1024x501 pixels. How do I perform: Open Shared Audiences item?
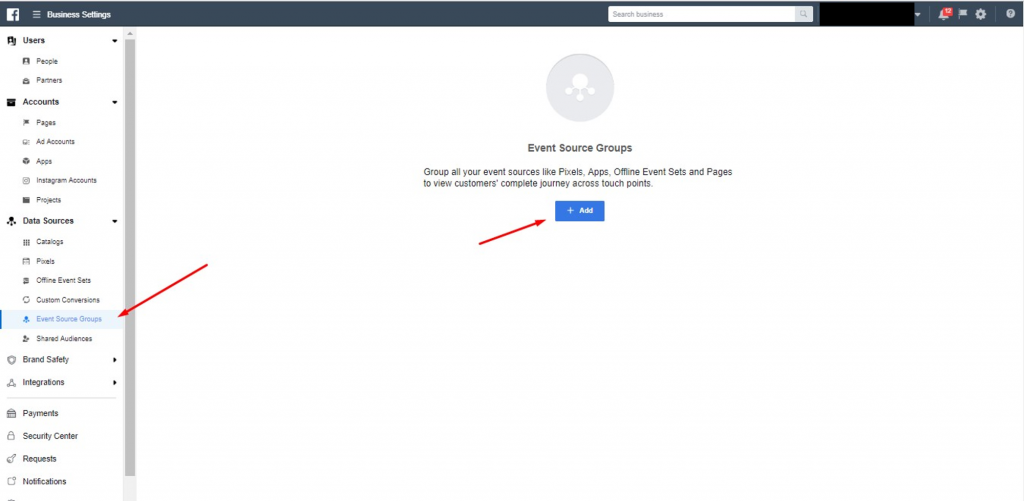(64, 339)
